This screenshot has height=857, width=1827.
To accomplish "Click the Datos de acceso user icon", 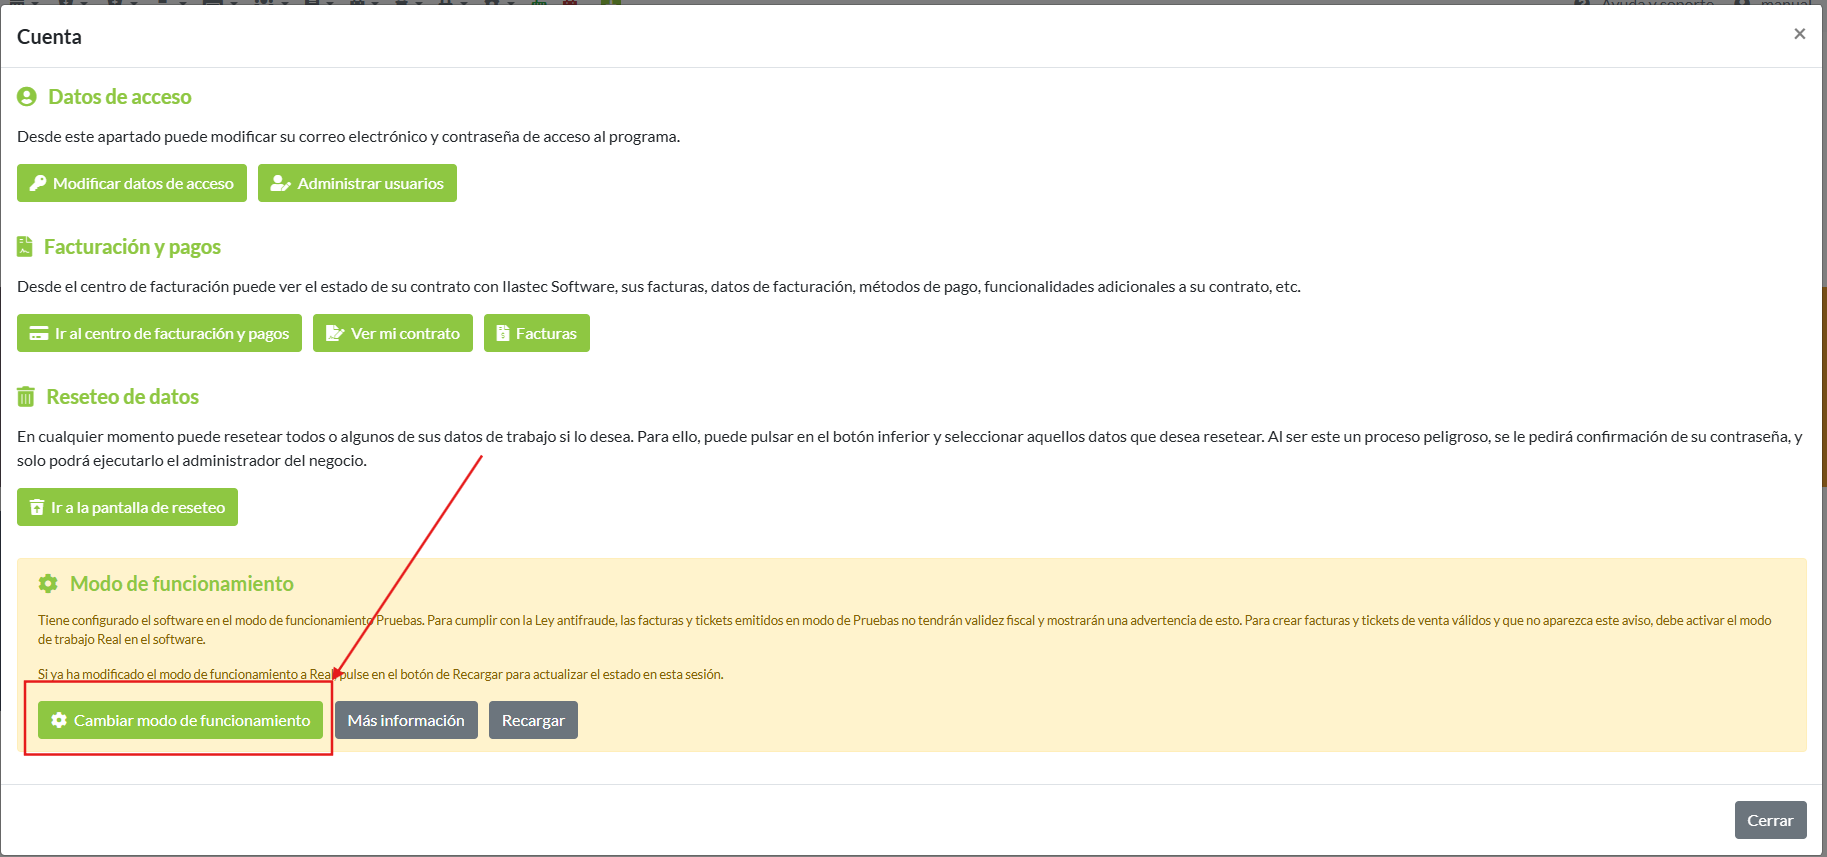I will point(27,97).
